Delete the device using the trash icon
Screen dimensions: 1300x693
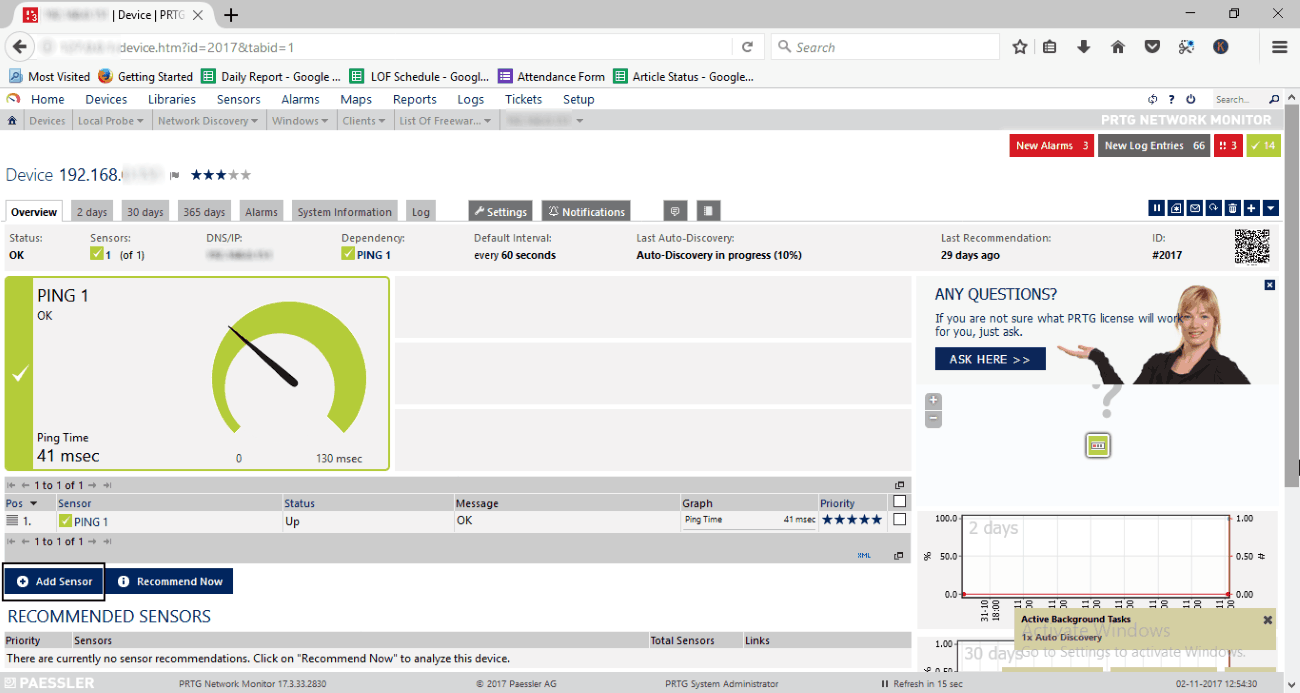point(1233,208)
